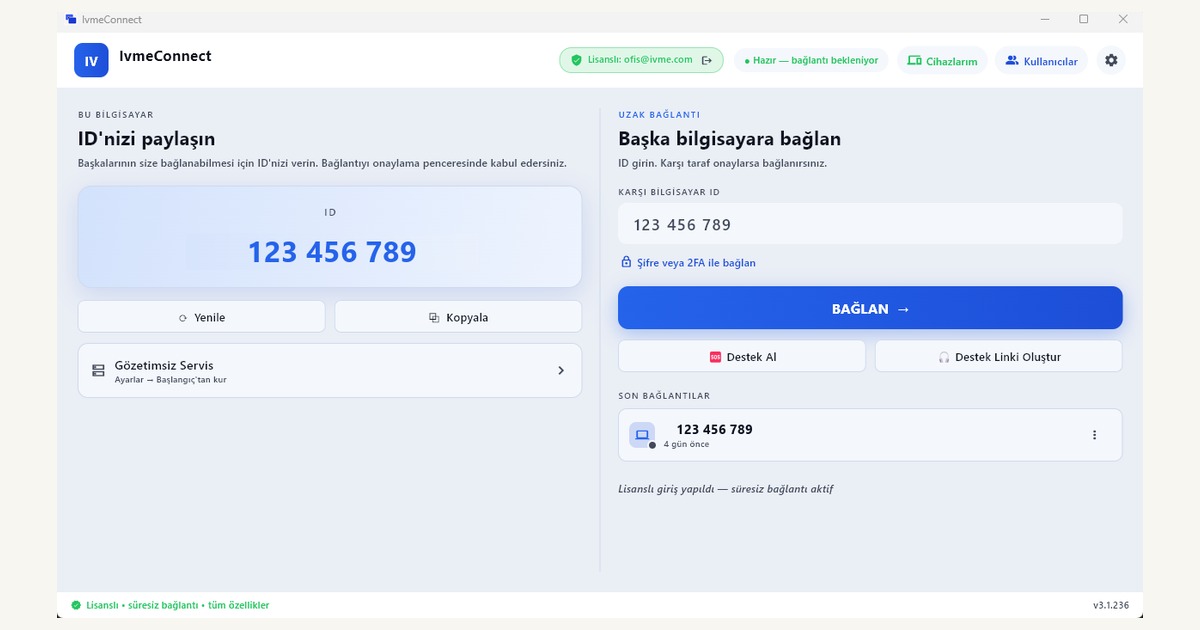The width and height of the screenshot is (1200, 630).
Task: Click Şifre veya 2FA ile bağlan link
Action: coord(696,263)
